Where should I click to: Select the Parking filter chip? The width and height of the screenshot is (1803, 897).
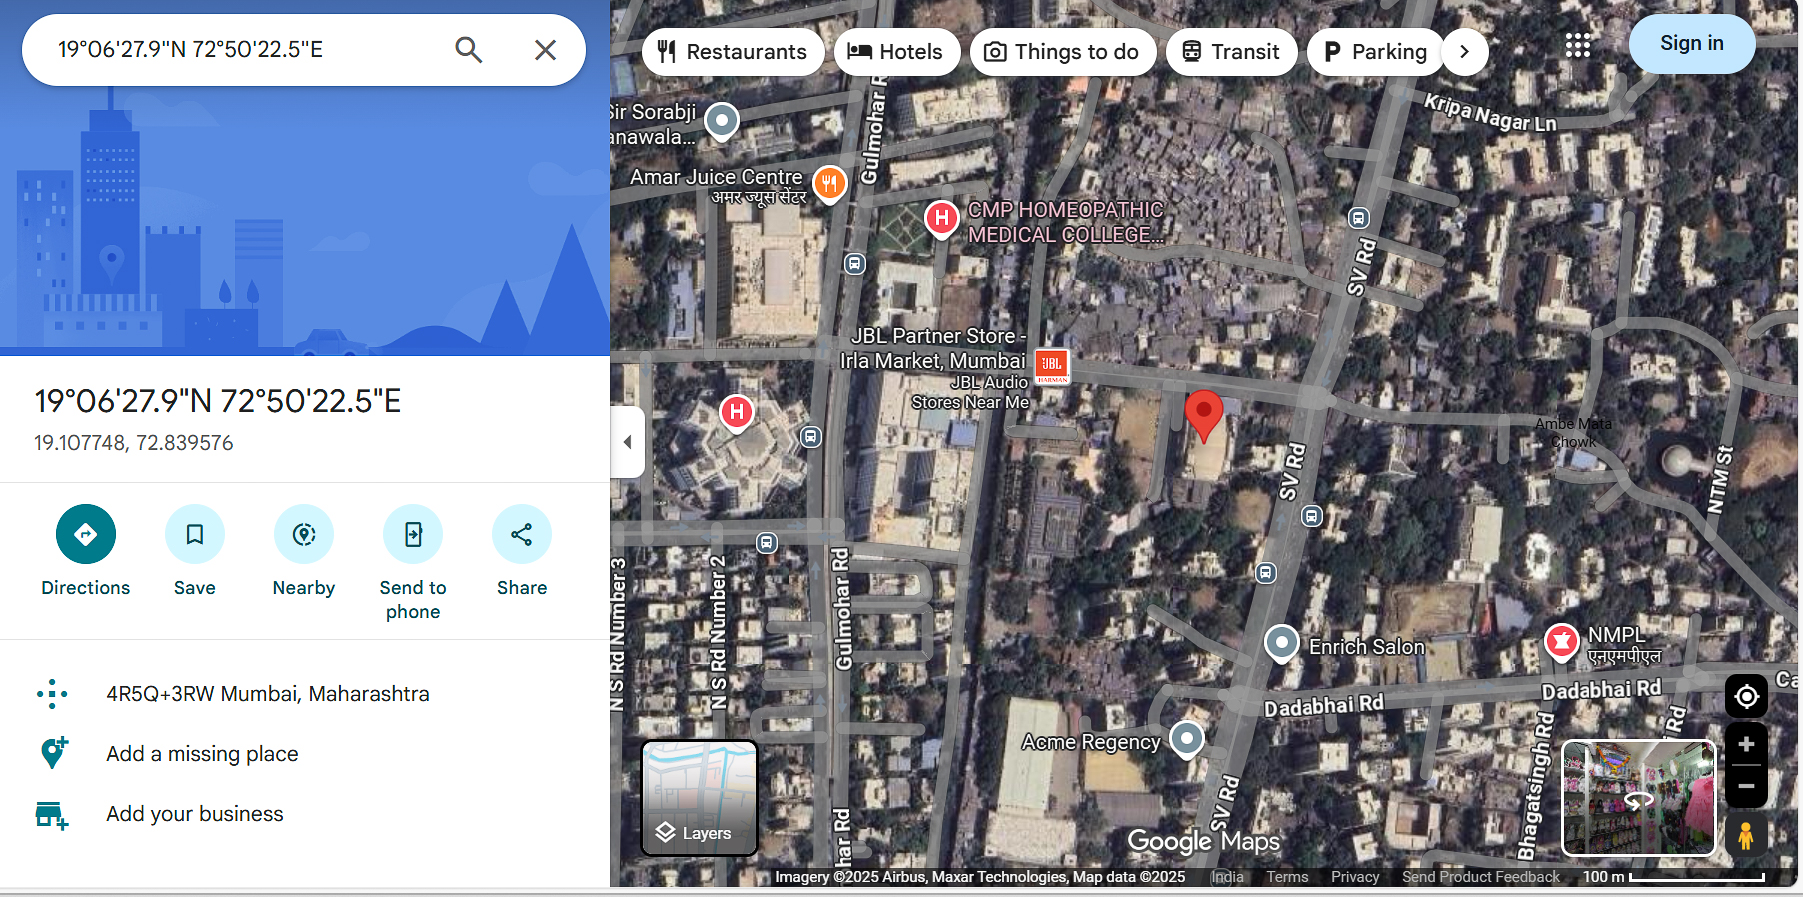[1376, 52]
